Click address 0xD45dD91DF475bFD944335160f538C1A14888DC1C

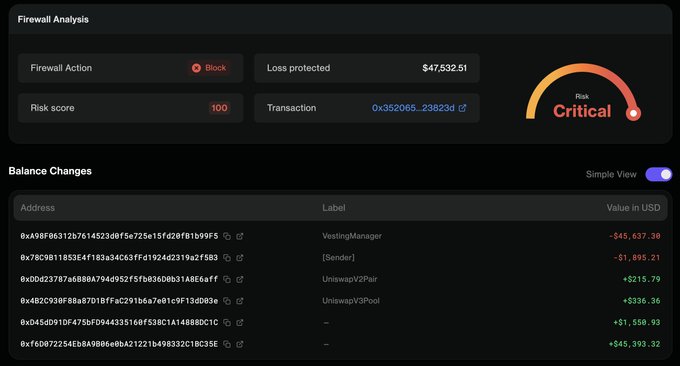(x=119, y=322)
